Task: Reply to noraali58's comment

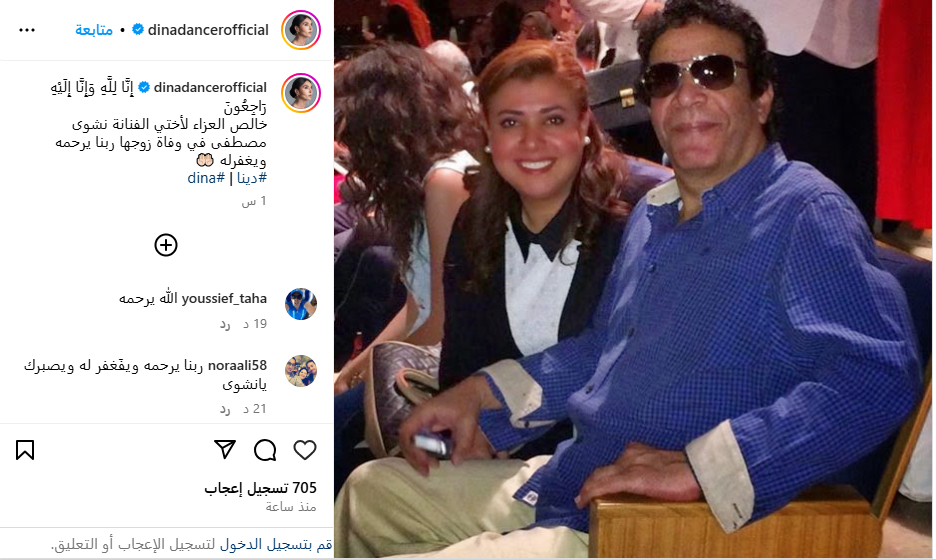Action: 225,409
